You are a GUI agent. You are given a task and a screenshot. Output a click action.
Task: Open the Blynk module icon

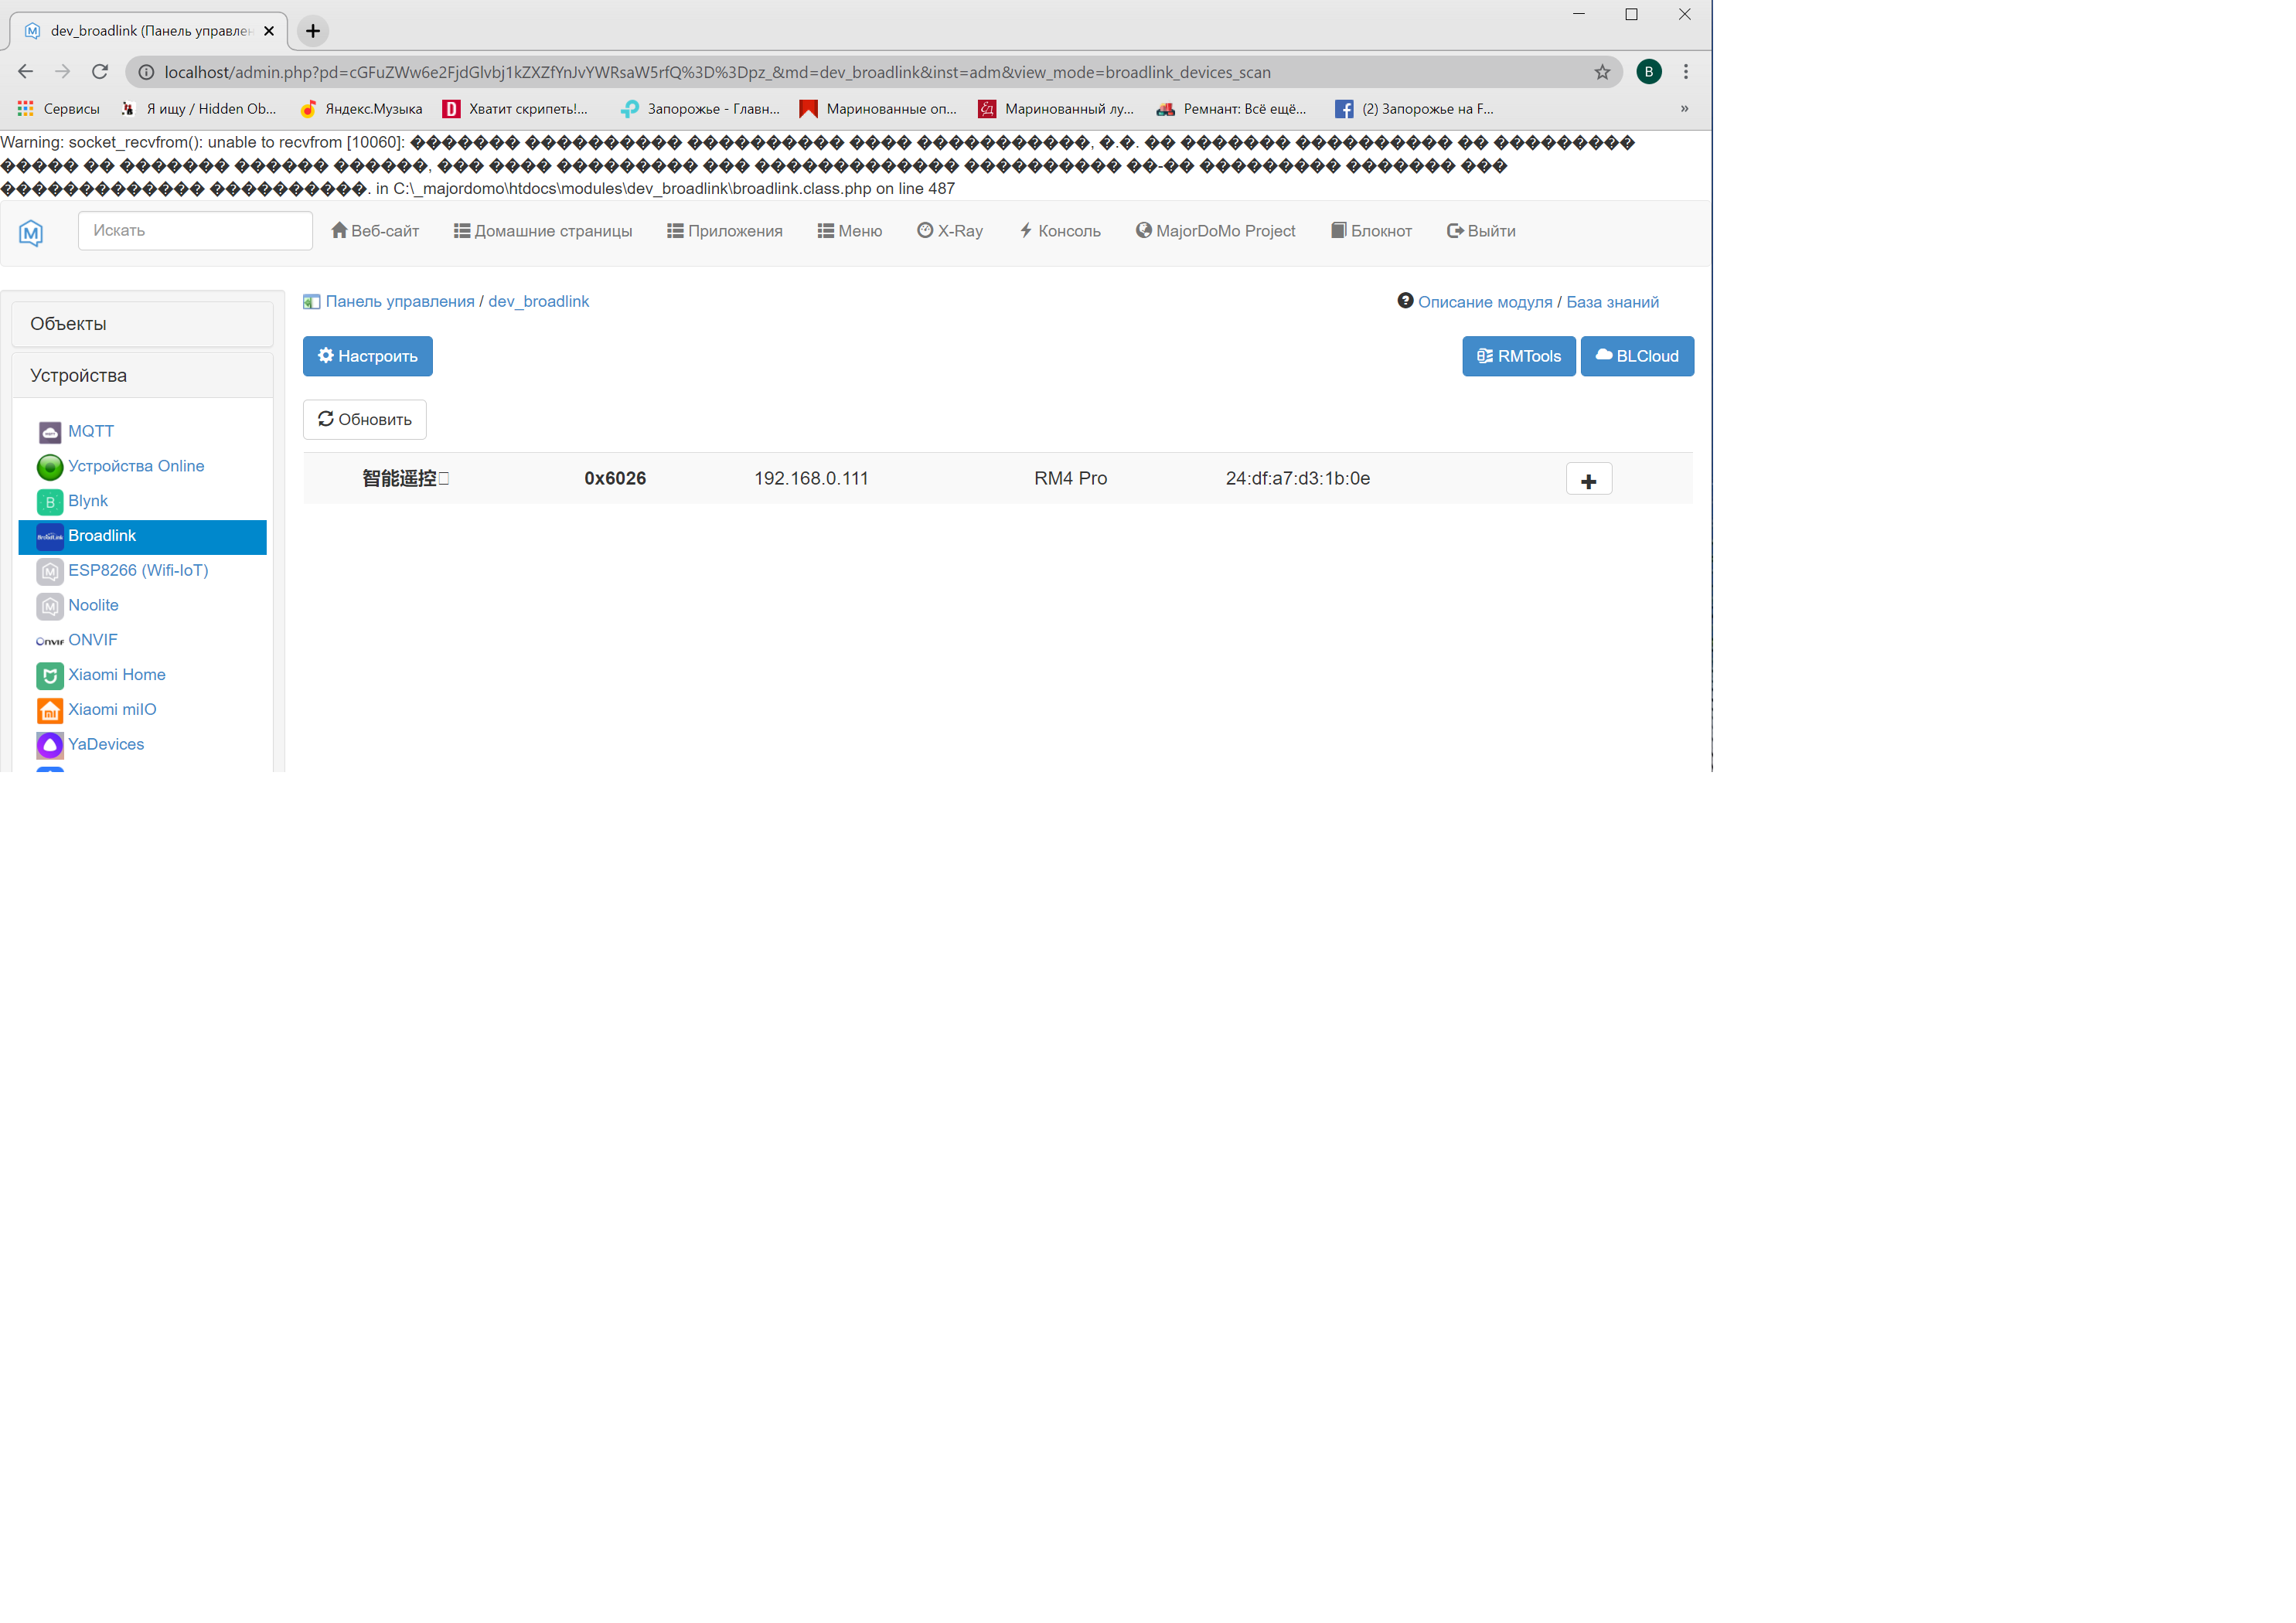pyautogui.click(x=49, y=502)
